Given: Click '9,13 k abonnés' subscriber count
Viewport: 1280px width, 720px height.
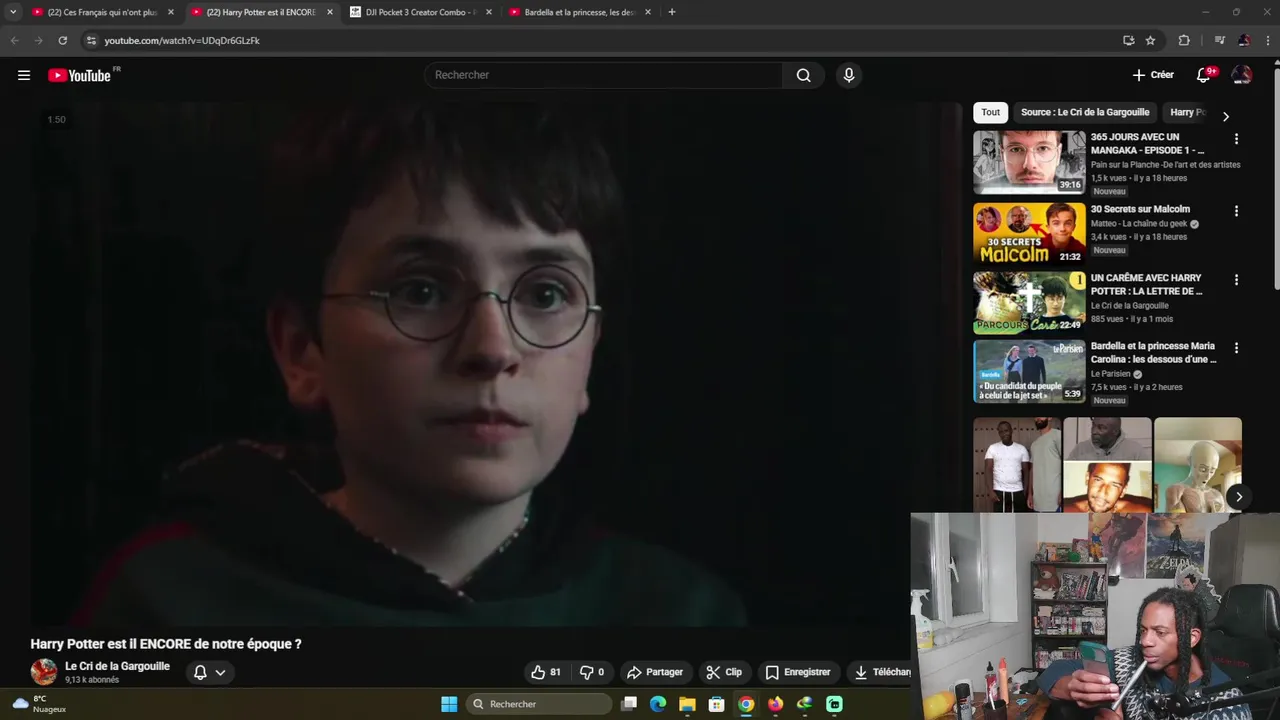Looking at the screenshot, I should click(x=92, y=680).
